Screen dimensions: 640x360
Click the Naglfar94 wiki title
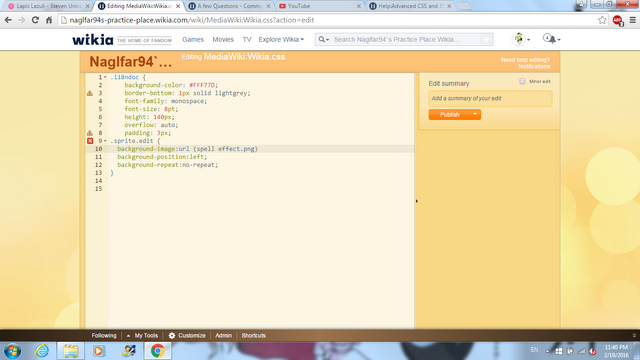131,62
